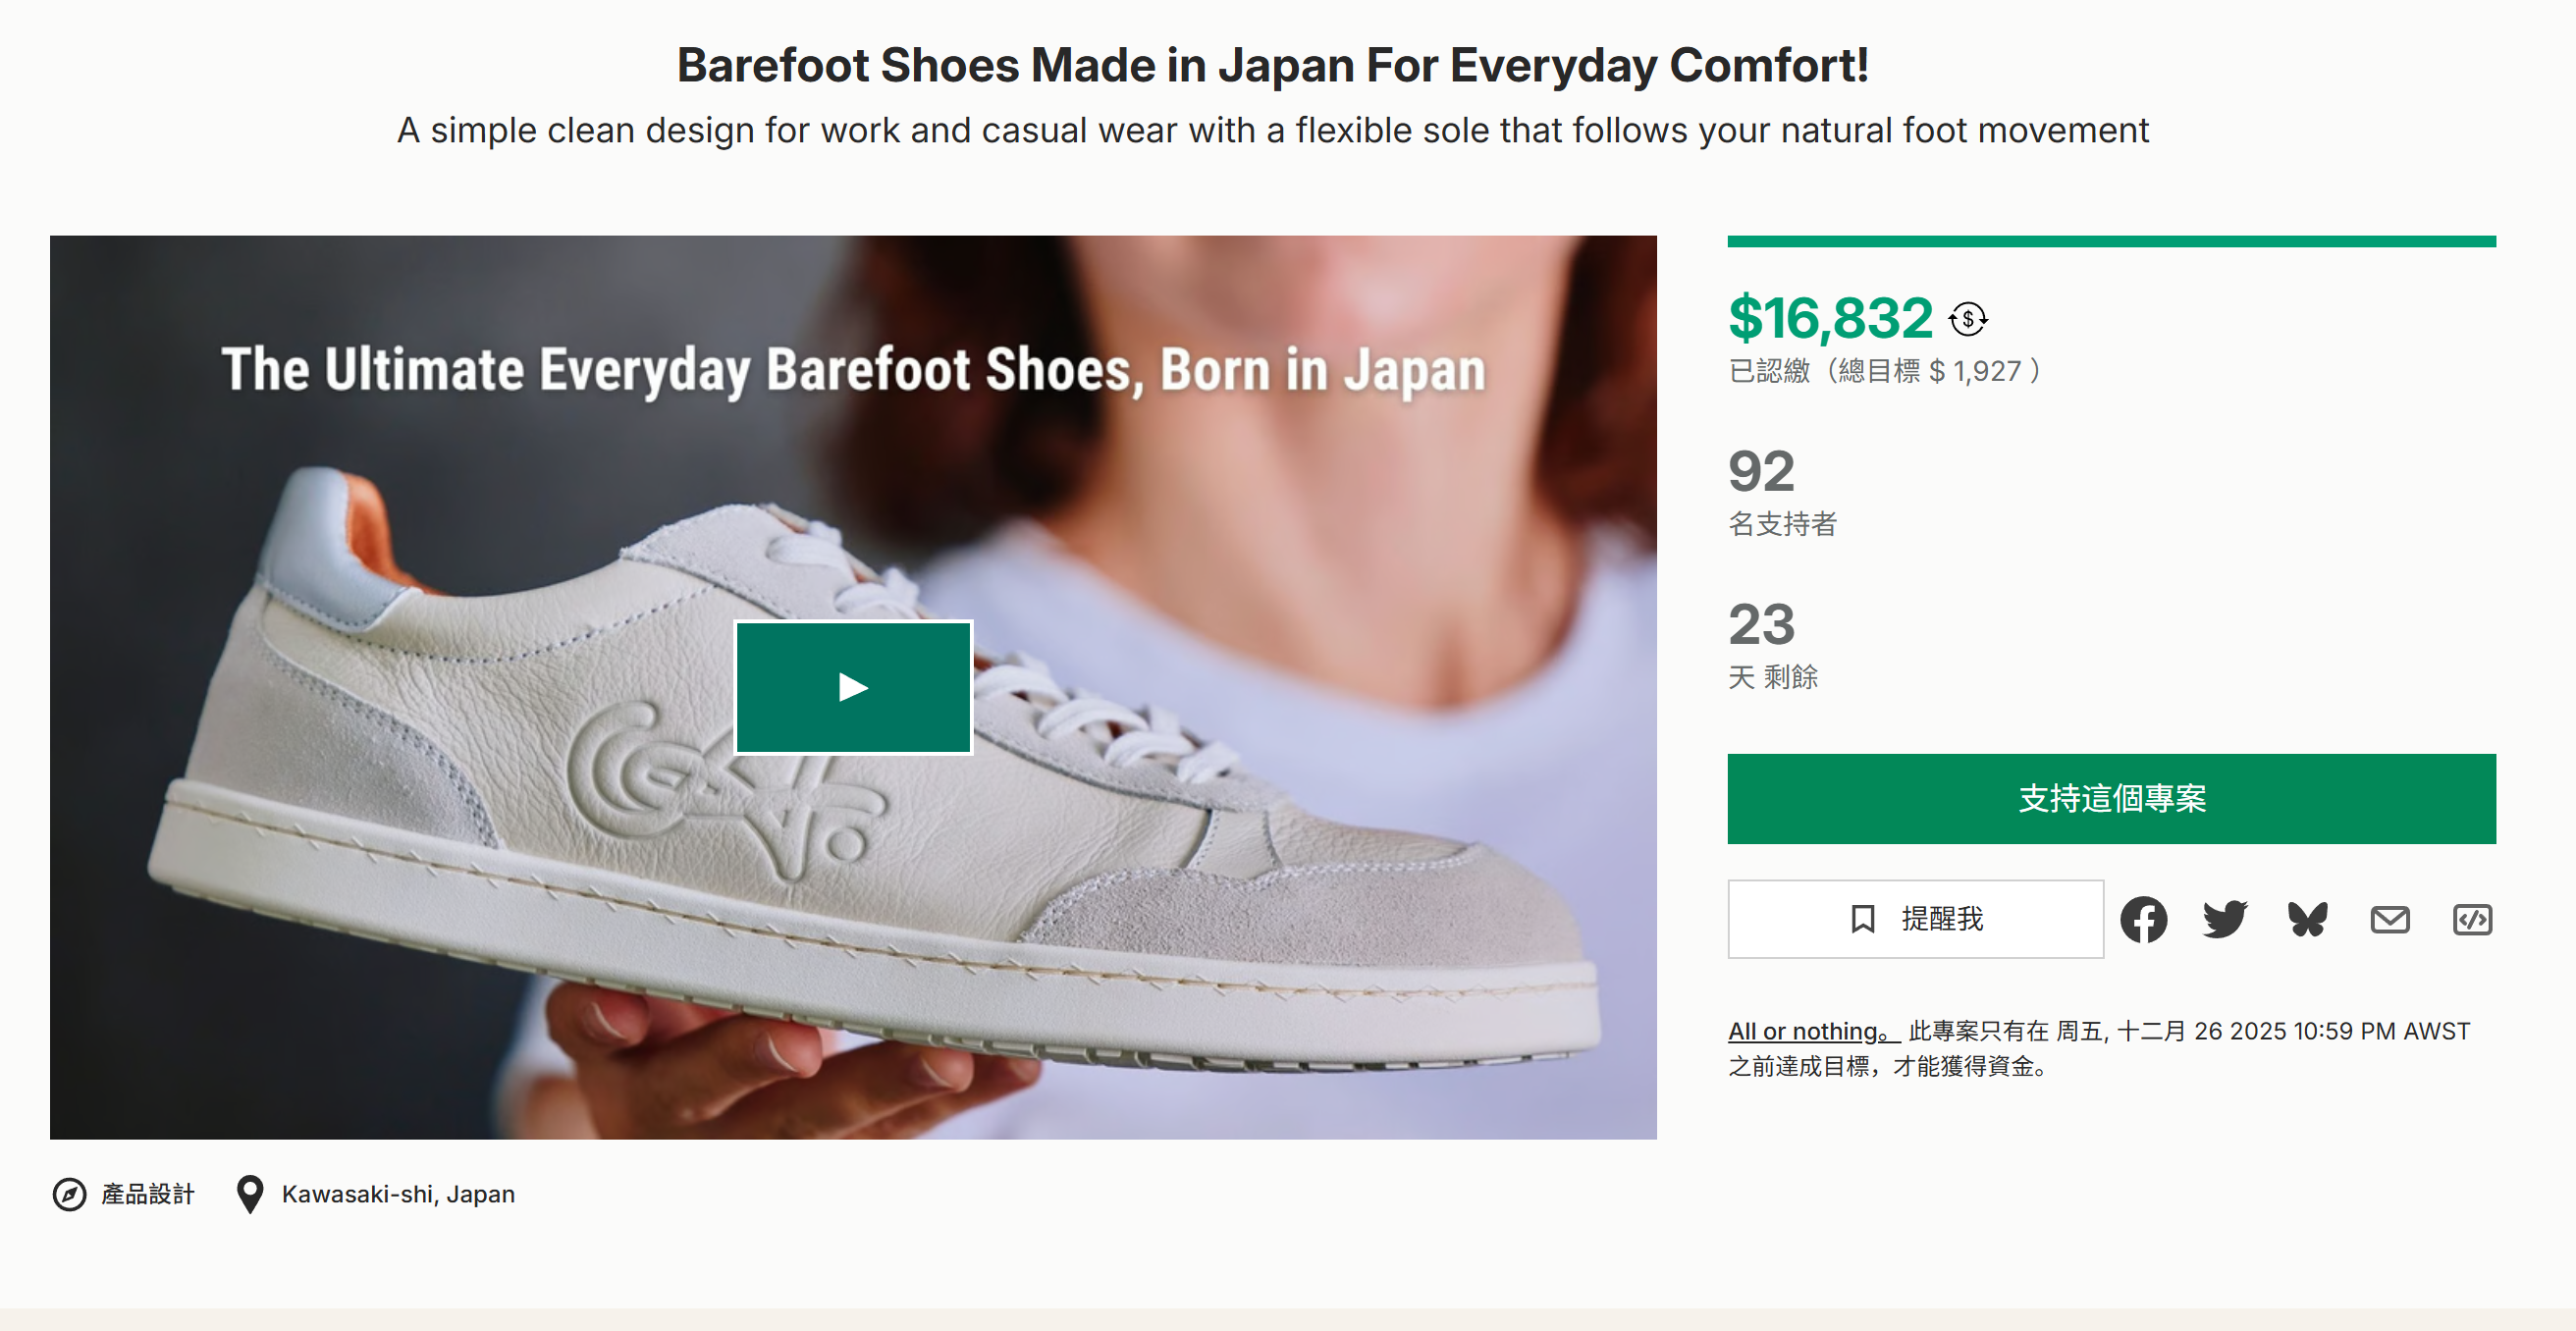The height and width of the screenshot is (1331, 2576).
Task: Share the project via Twitter bird icon
Action: (x=2225, y=919)
